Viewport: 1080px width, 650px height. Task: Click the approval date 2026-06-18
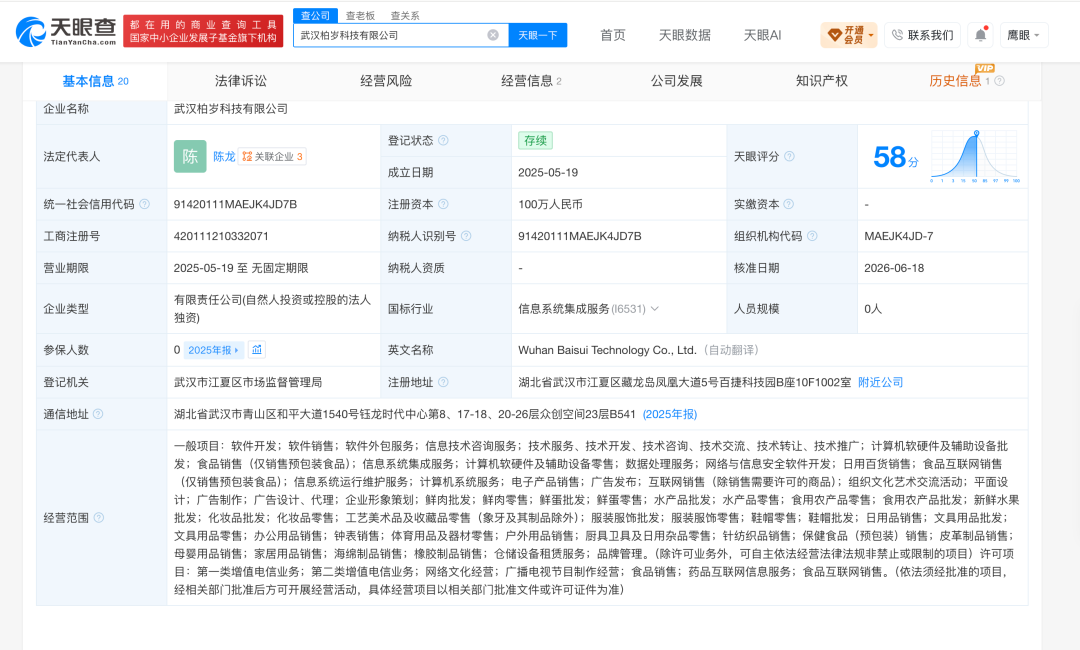[894, 268]
